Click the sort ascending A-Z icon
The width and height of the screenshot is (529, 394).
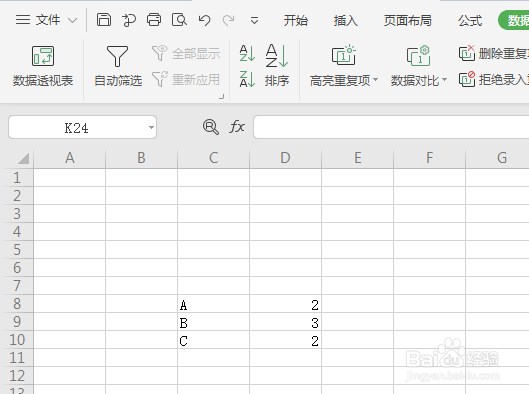247,53
